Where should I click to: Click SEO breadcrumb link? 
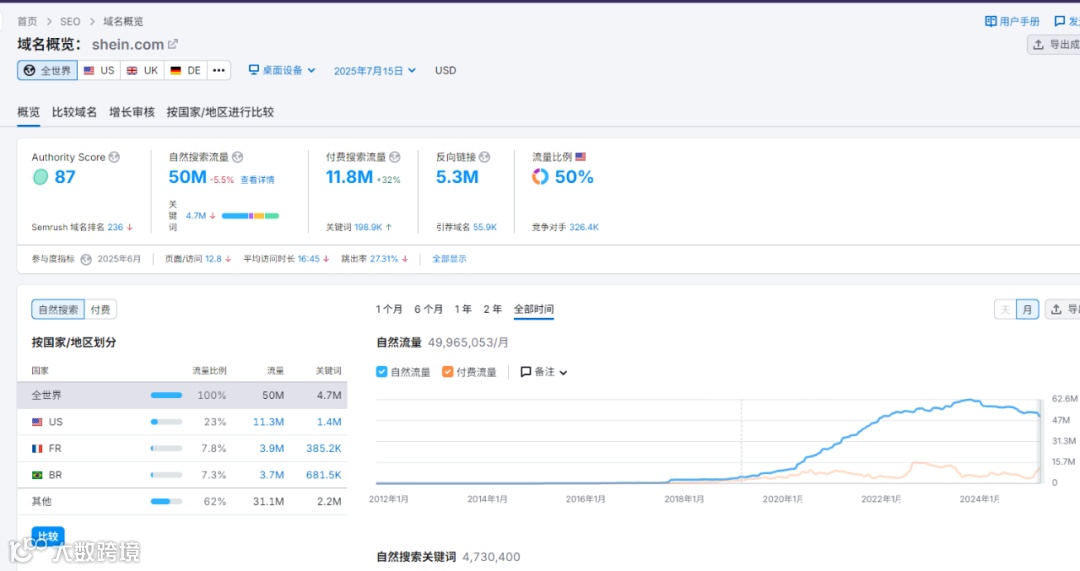click(x=70, y=21)
